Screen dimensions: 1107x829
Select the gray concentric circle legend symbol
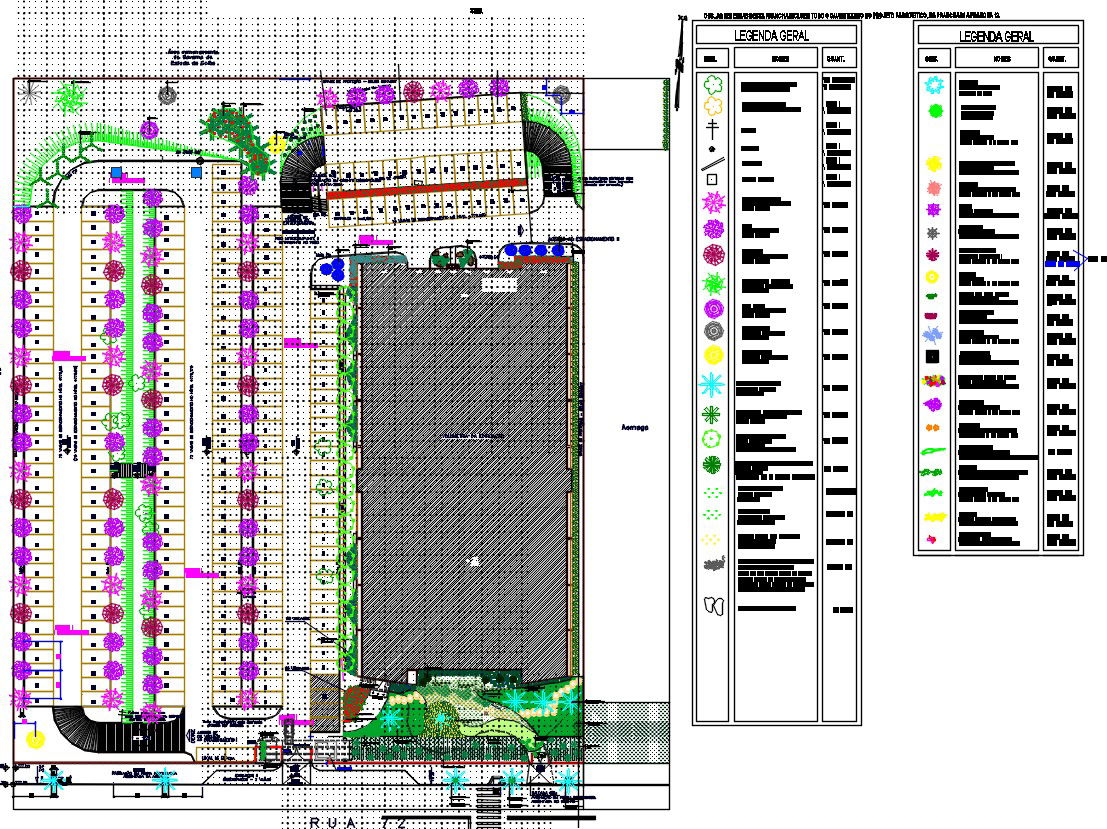[x=713, y=330]
